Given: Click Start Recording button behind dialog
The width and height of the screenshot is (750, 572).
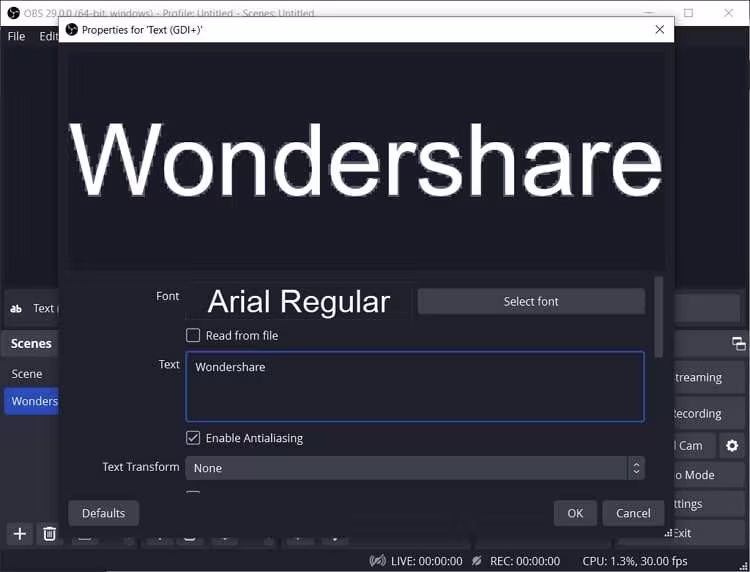Looking at the screenshot, I should click(710, 413).
